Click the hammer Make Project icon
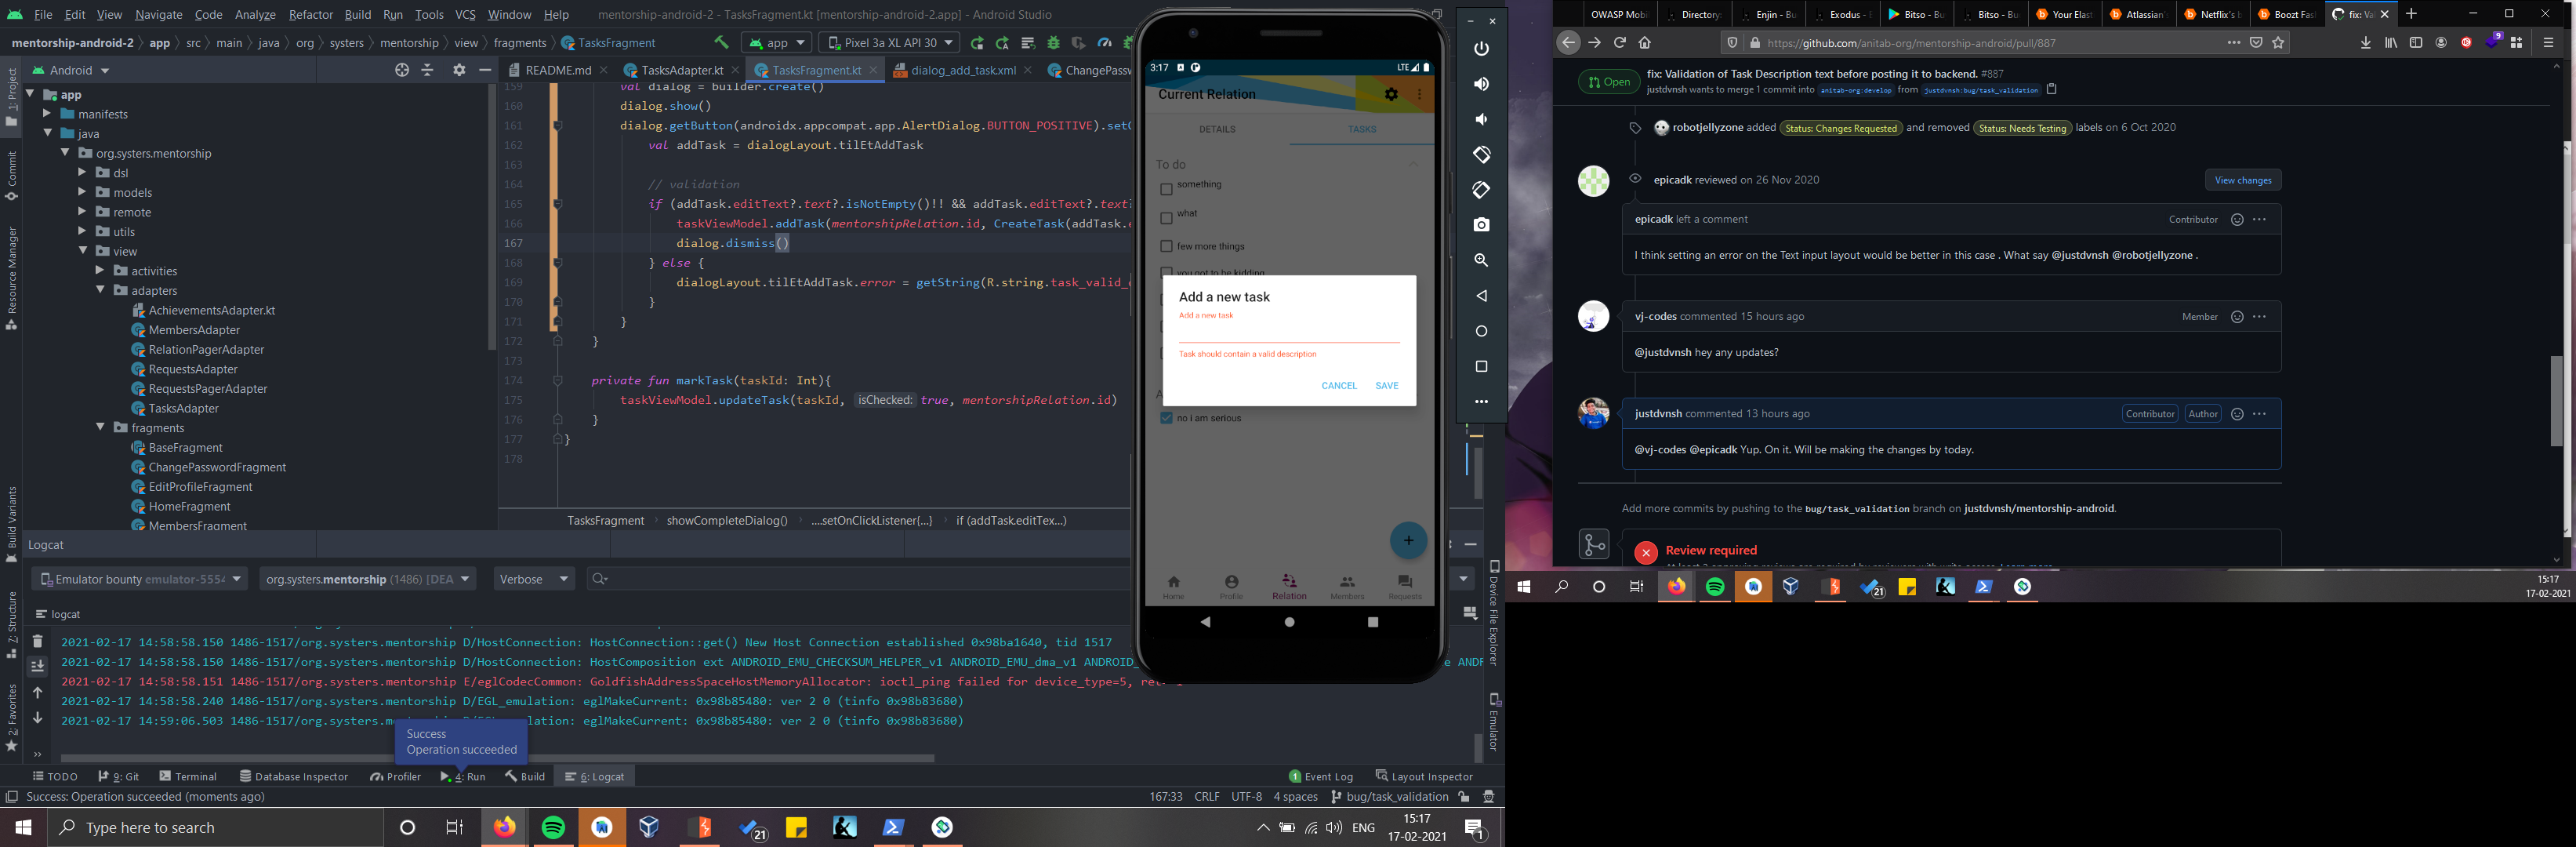Image resolution: width=2576 pixels, height=847 pixels. pos(721,43)
